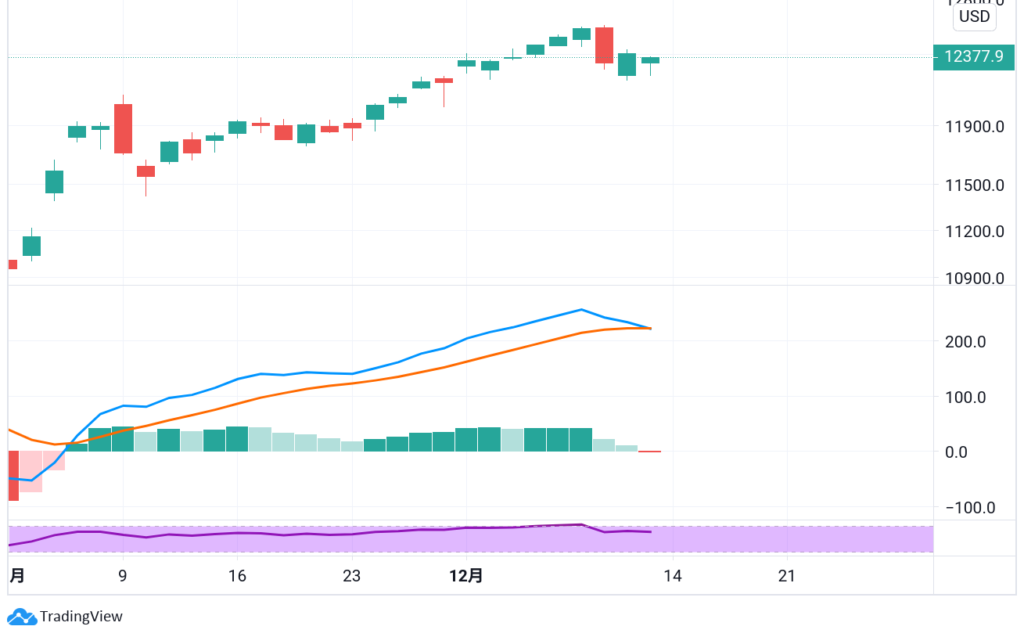The height and width of the screenshot is (637, 1024).
Task: Click the purple oscillator line in bottom pane
Action: pos(300,534)
